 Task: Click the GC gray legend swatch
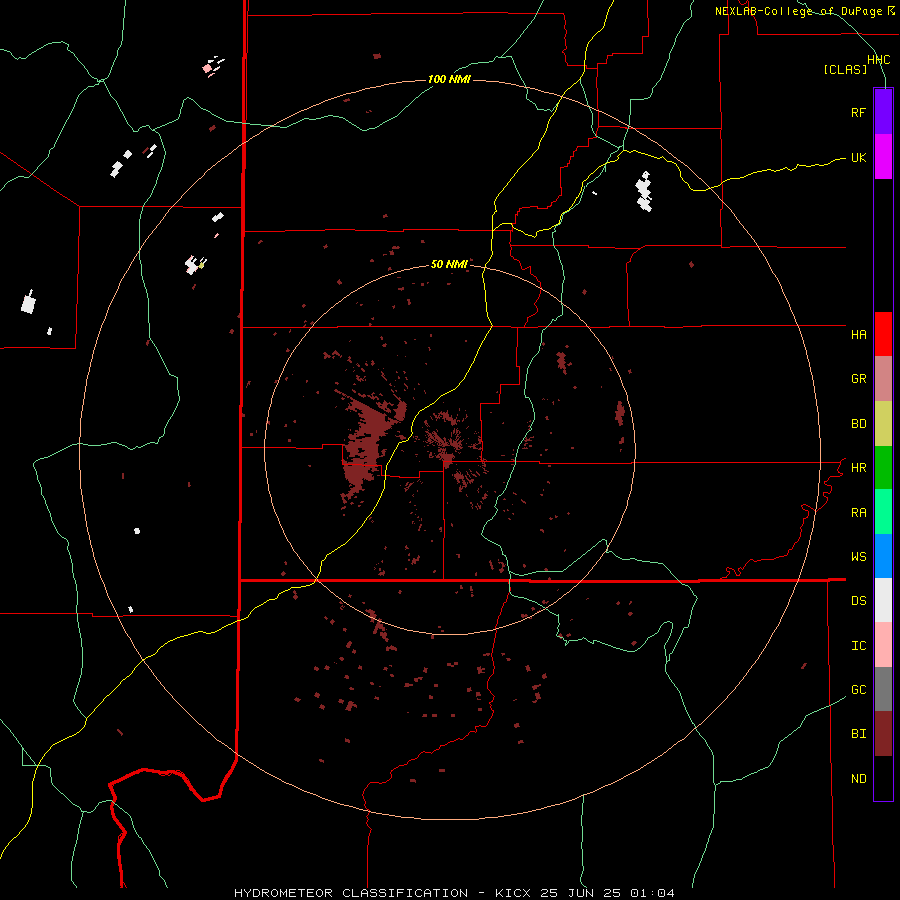pyautogui.click(x=883, y=689)
